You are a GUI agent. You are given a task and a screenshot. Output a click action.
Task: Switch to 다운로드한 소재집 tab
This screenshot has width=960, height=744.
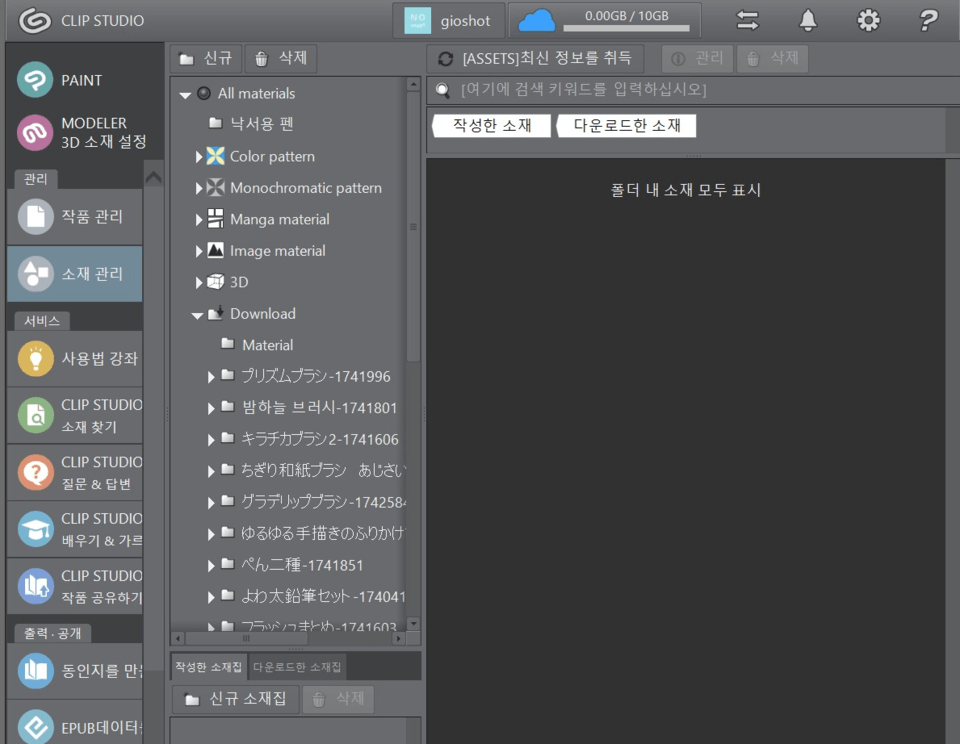297,667
